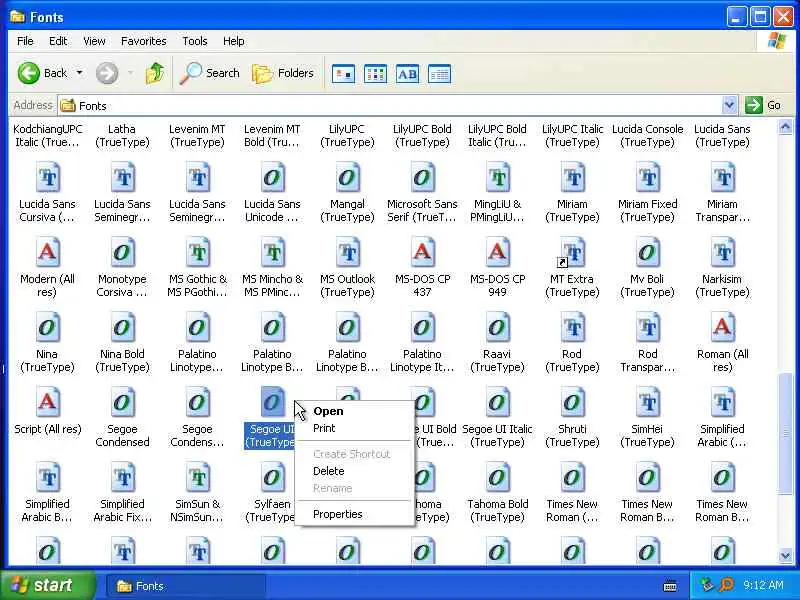Select the Roman (All res) font icon
Viewport: 800px width, 600px height.
722,328
